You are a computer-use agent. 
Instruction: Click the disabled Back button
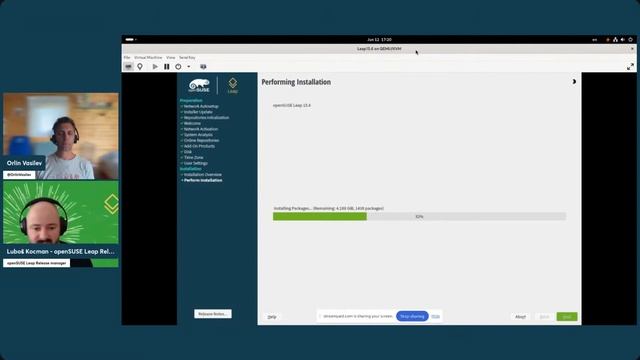[544, 317]
